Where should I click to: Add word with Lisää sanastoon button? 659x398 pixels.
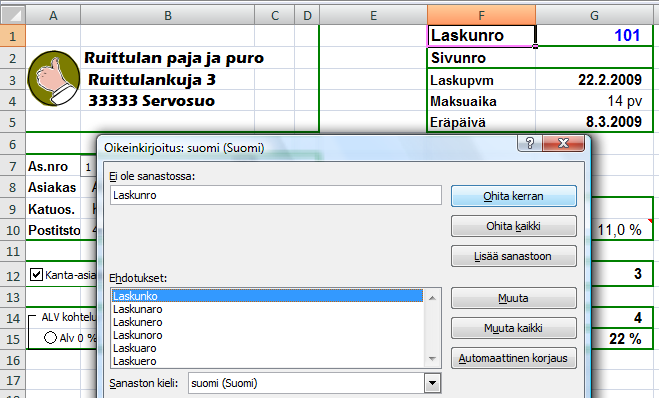click(x=514, y=256)
